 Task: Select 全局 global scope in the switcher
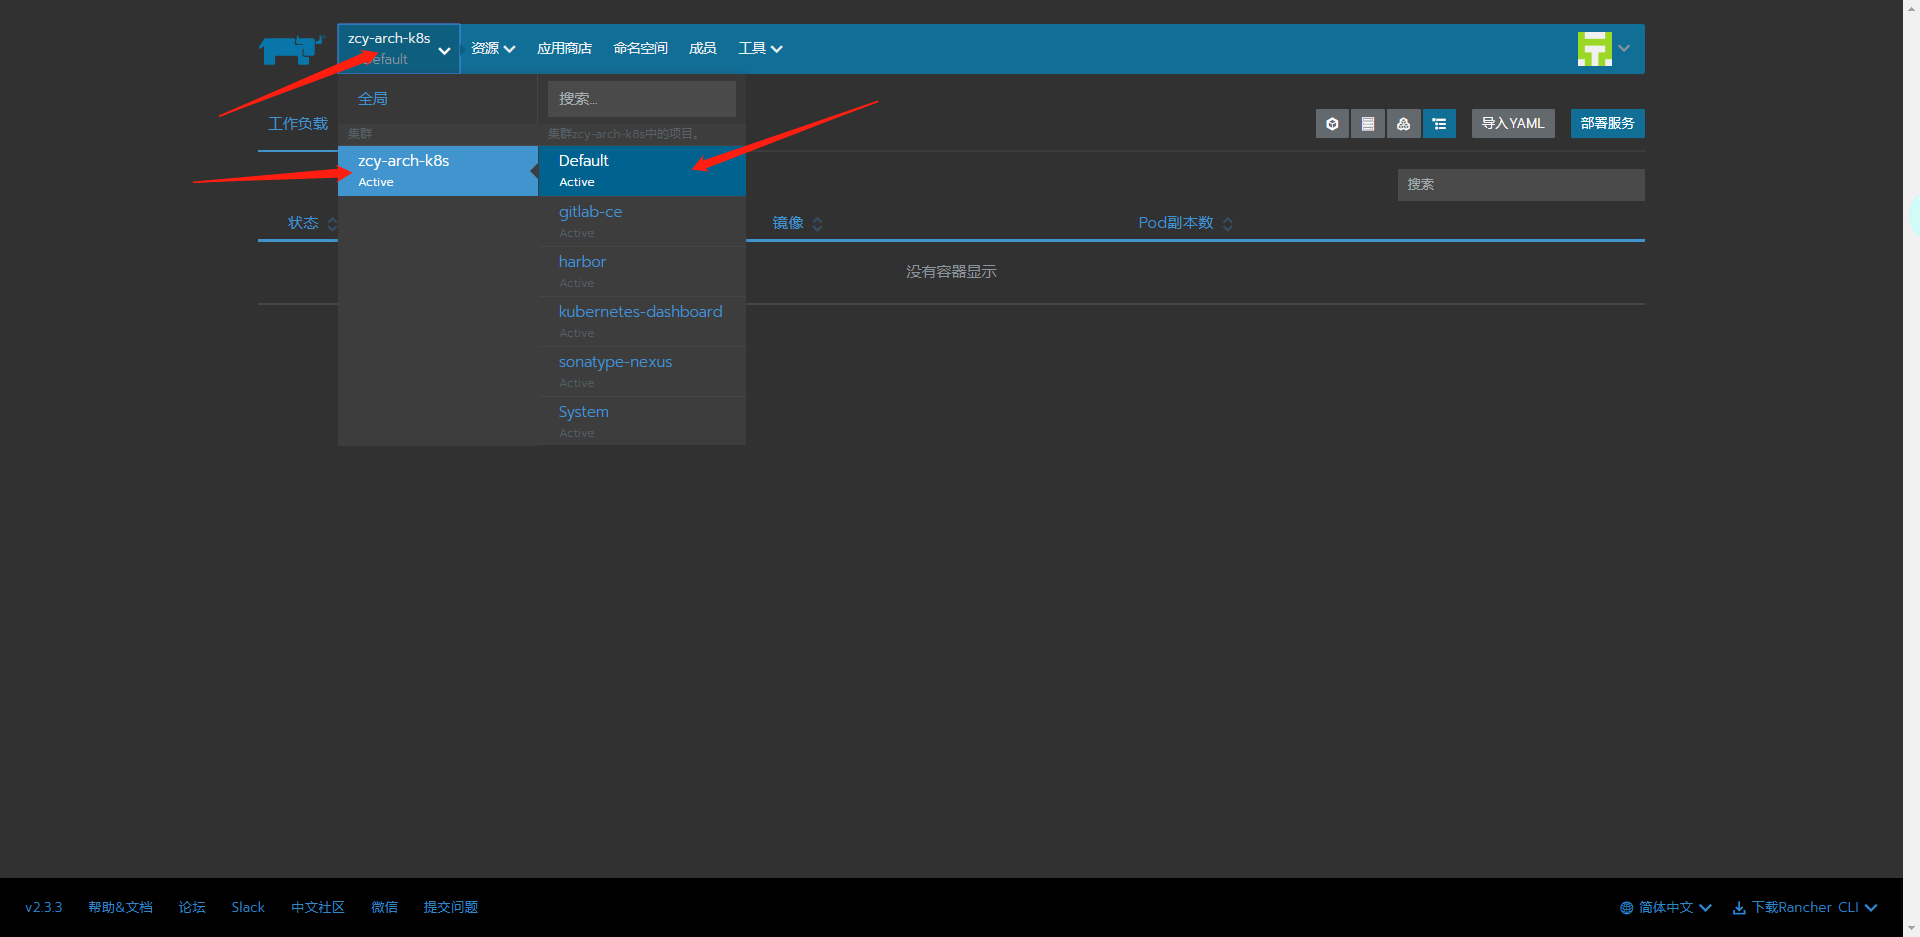tap(373, 99)
